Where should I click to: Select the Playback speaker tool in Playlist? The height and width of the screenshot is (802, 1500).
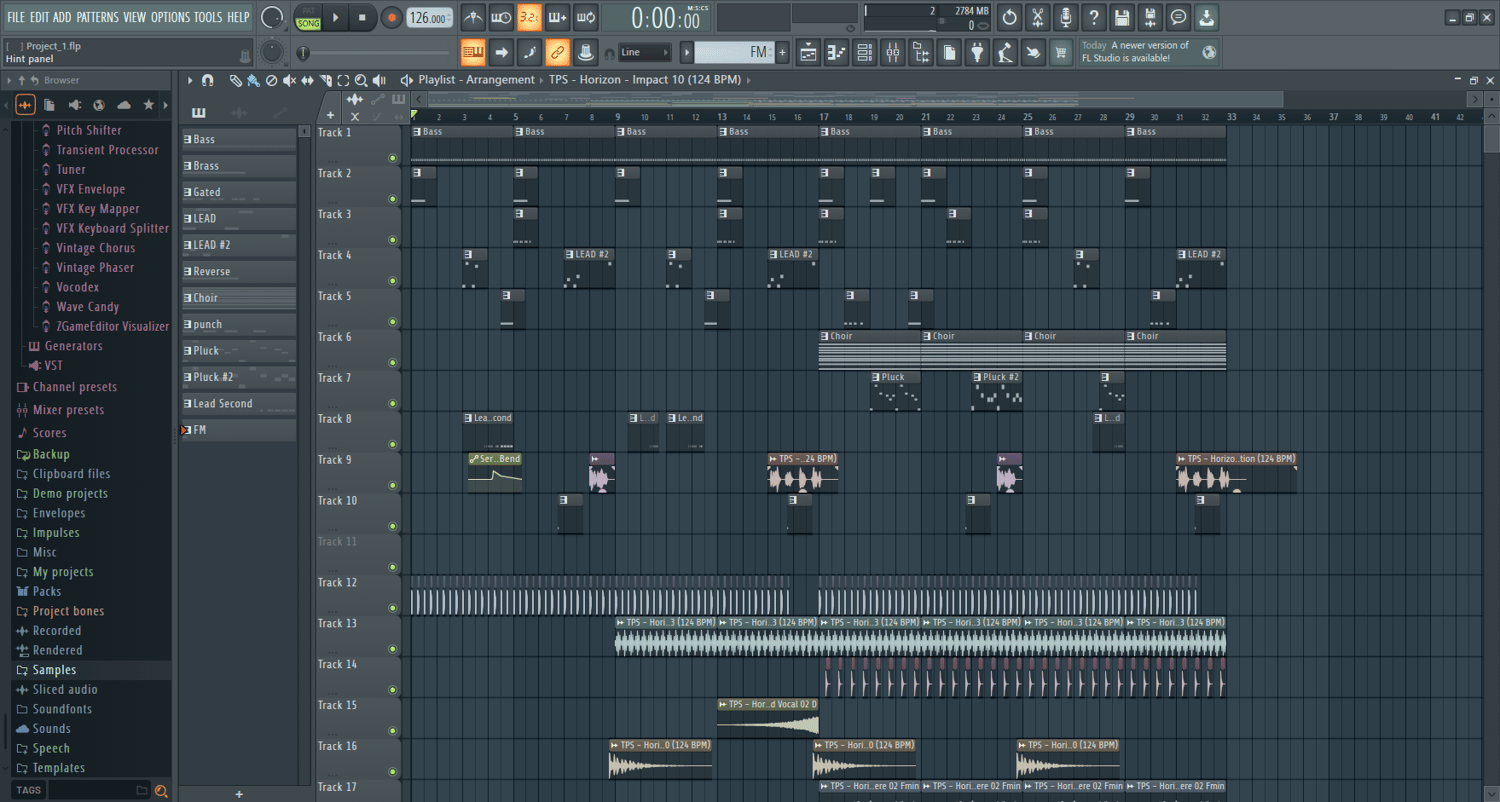tap(379, 80)
